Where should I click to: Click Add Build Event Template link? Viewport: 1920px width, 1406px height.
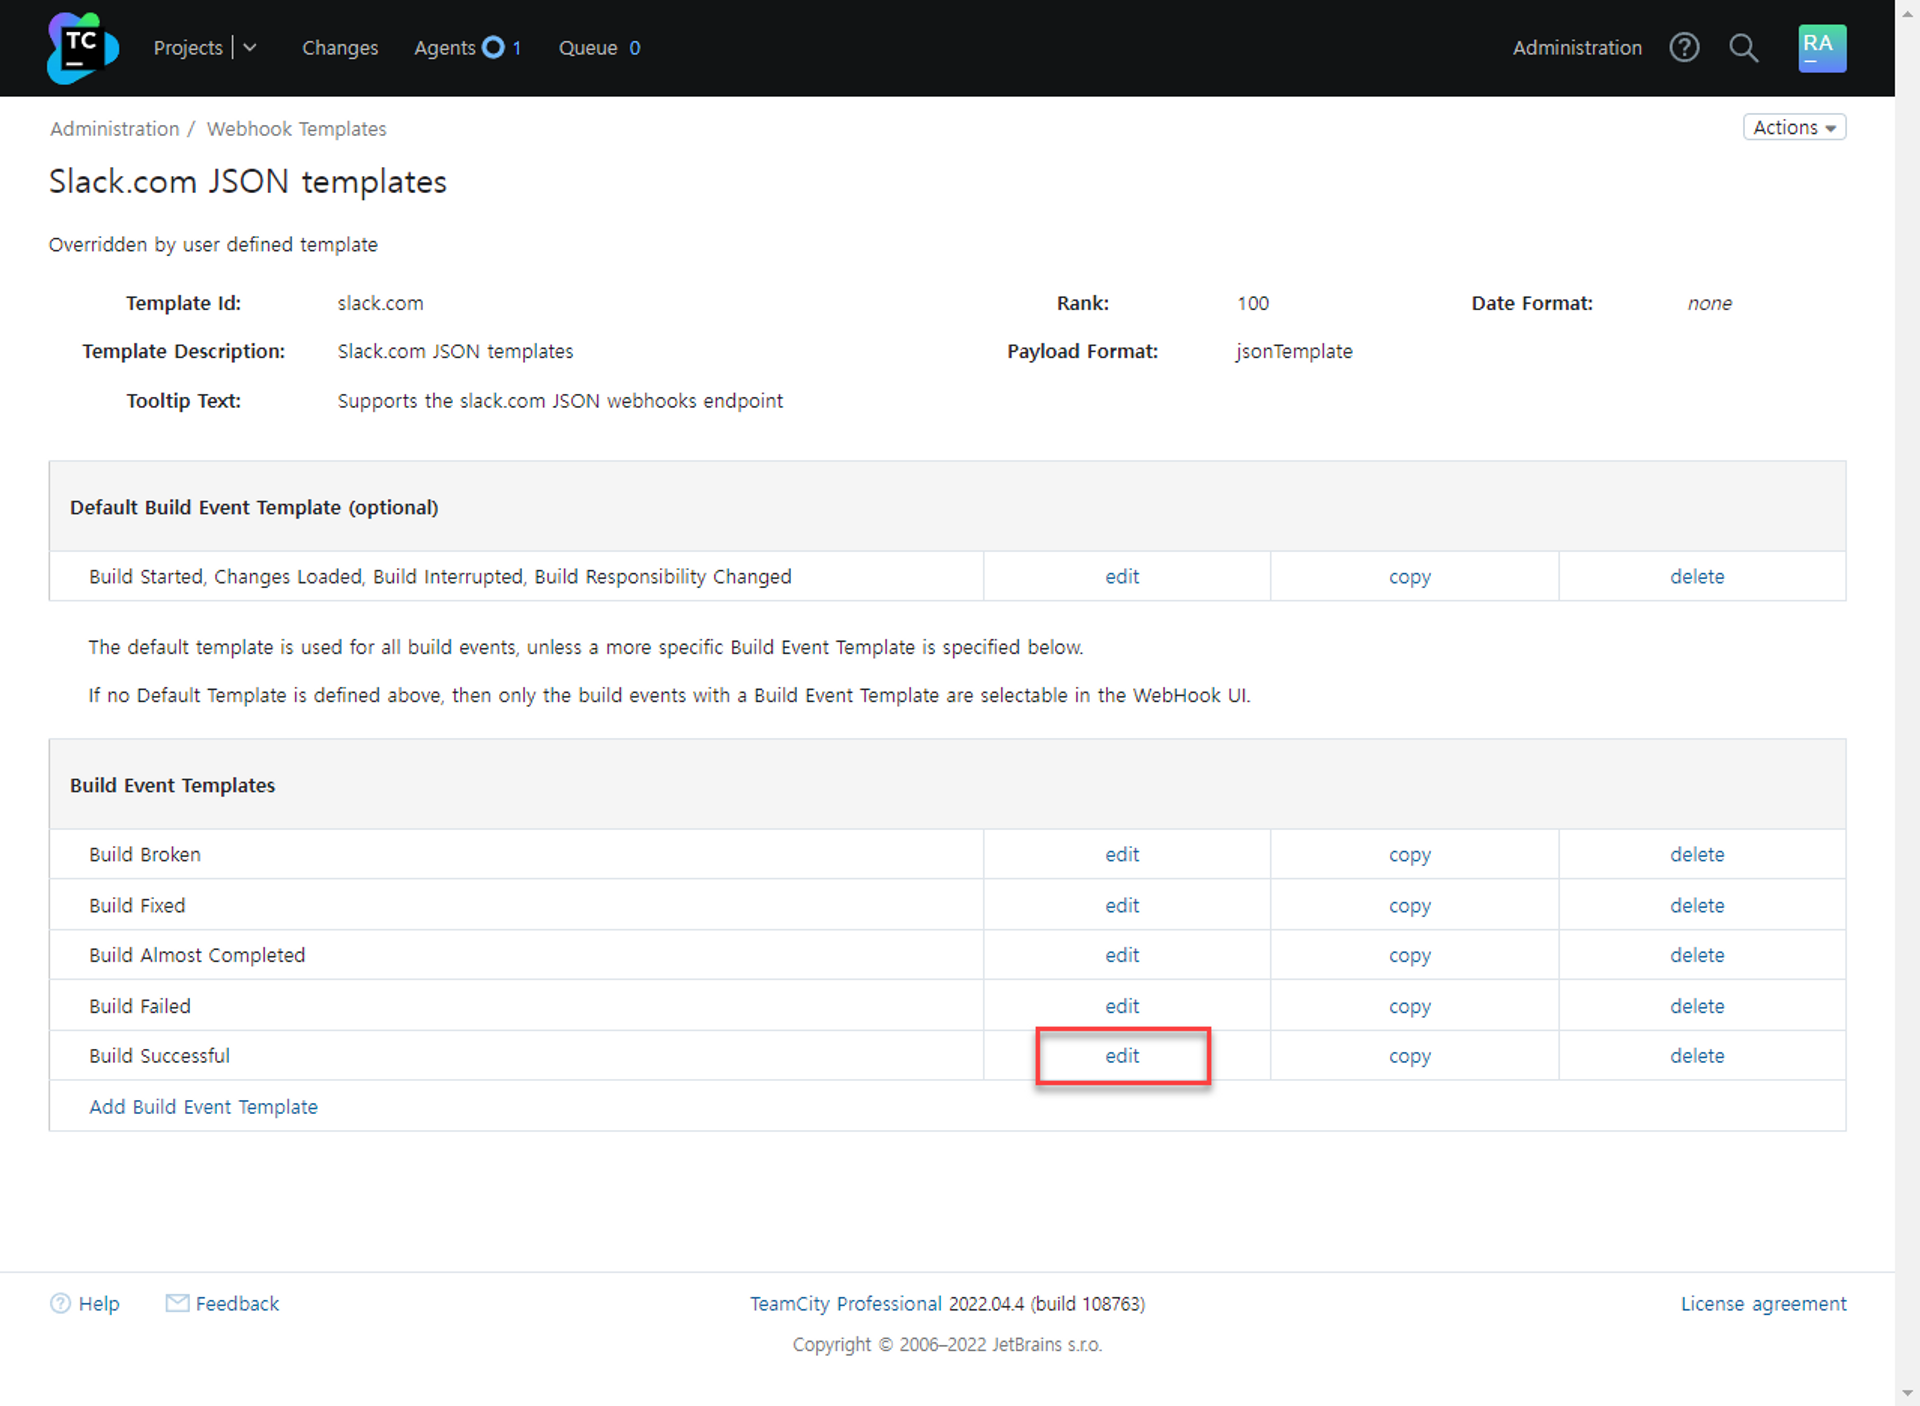pyautogui.click(x=203, y=1107)
